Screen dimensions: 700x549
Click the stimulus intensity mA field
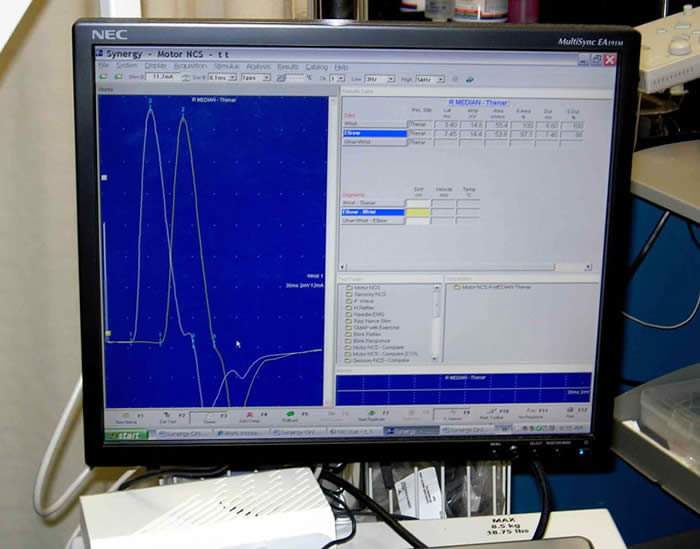(x=163, y=77)
